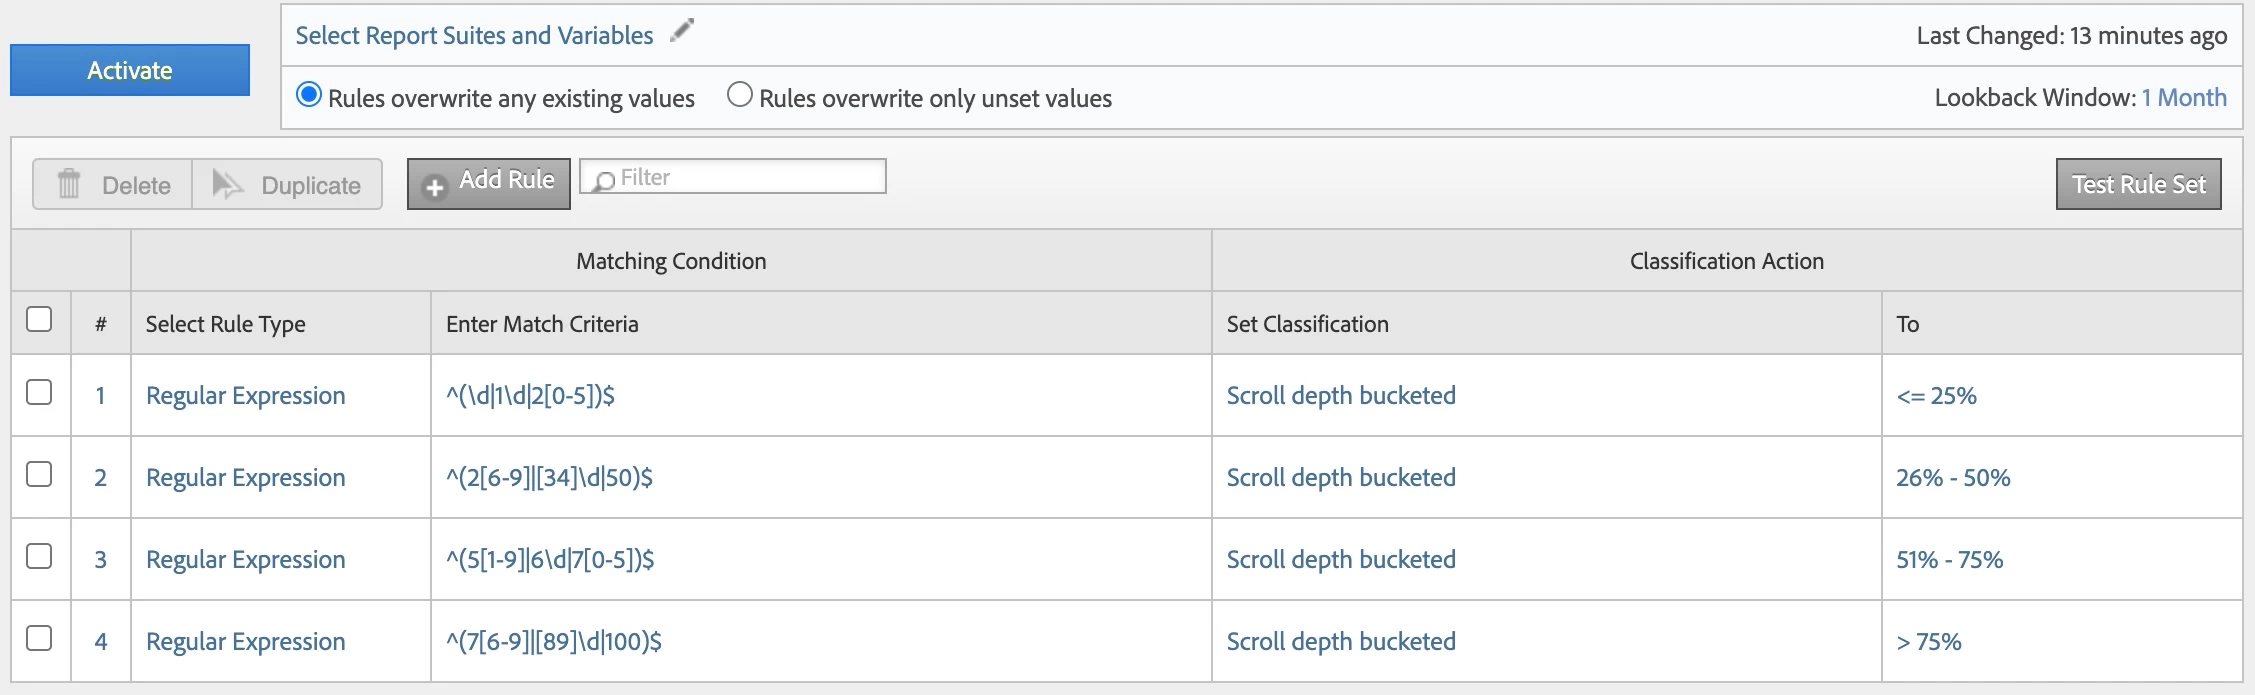Edit rule 3 match criteria regex
Screen dimensions: 2255x695
[550, 560]
